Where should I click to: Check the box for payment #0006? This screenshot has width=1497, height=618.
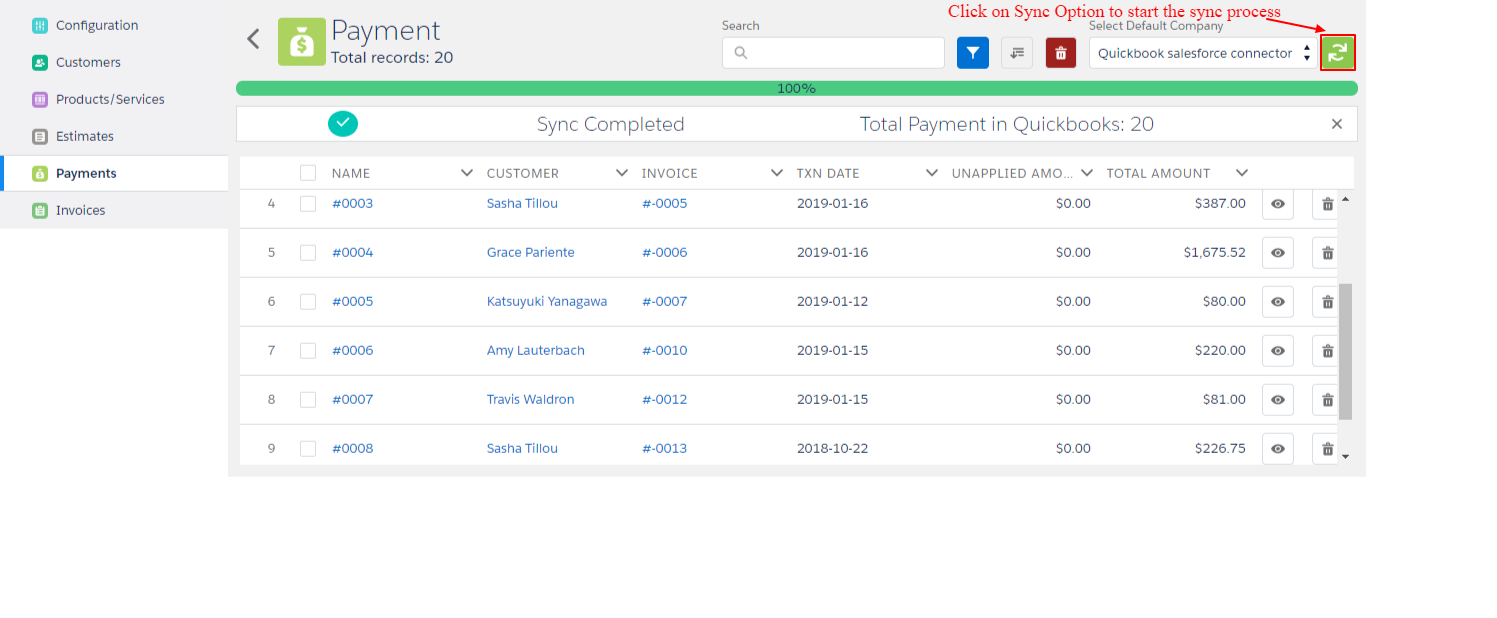[x=308, y=350]
